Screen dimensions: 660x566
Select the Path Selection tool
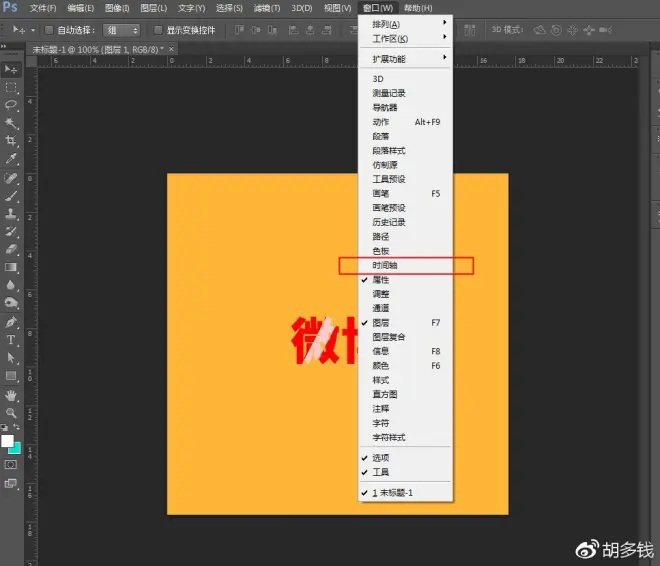(11, 358)
